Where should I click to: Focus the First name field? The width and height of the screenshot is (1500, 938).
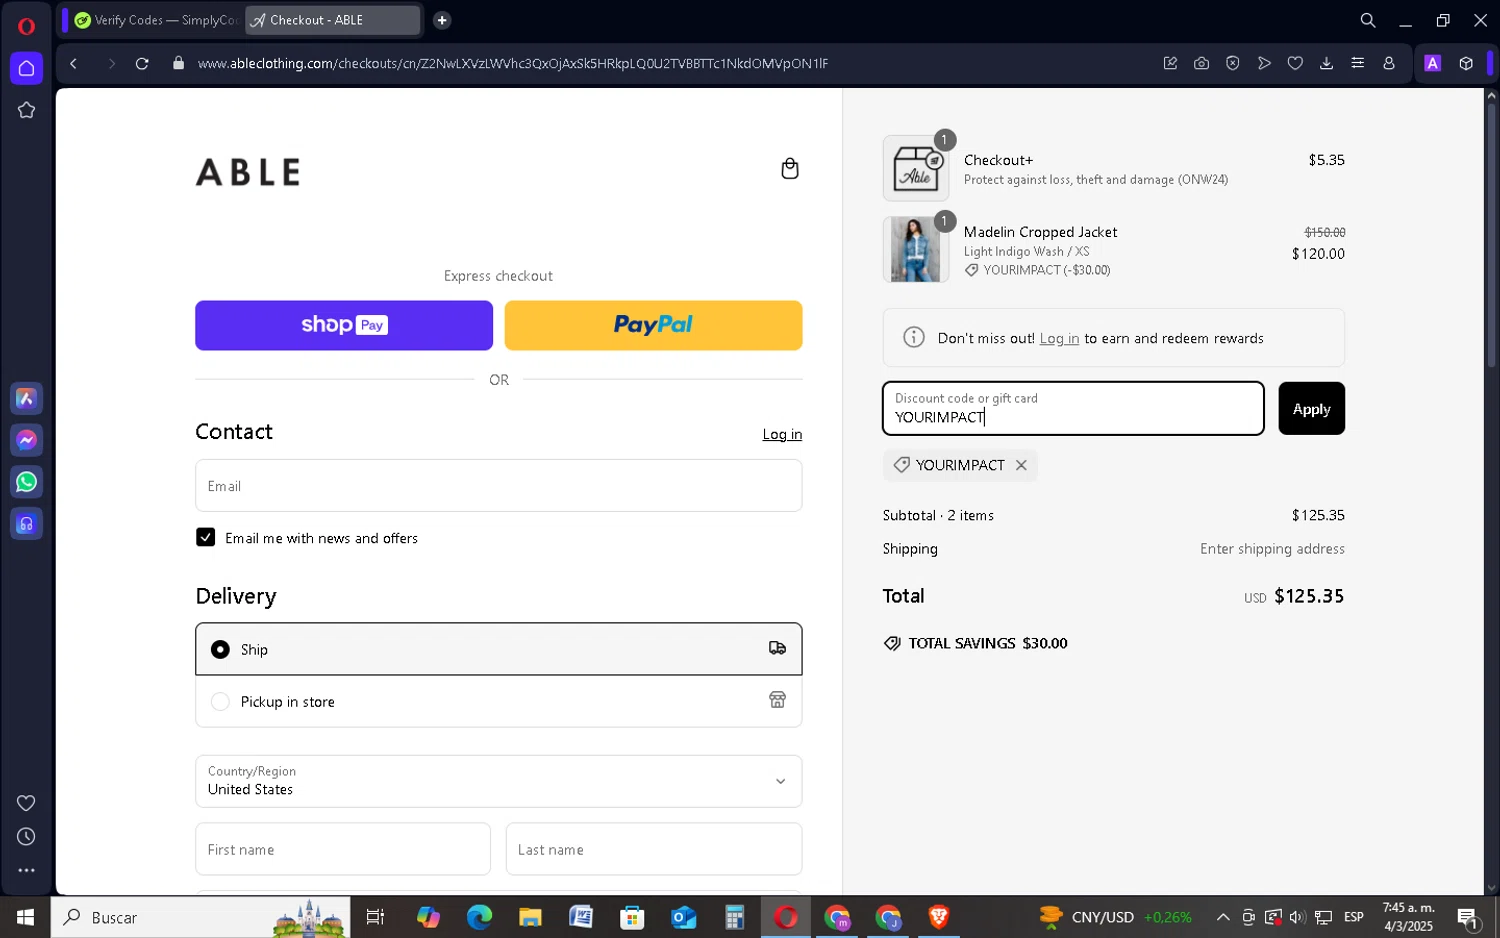343,849
